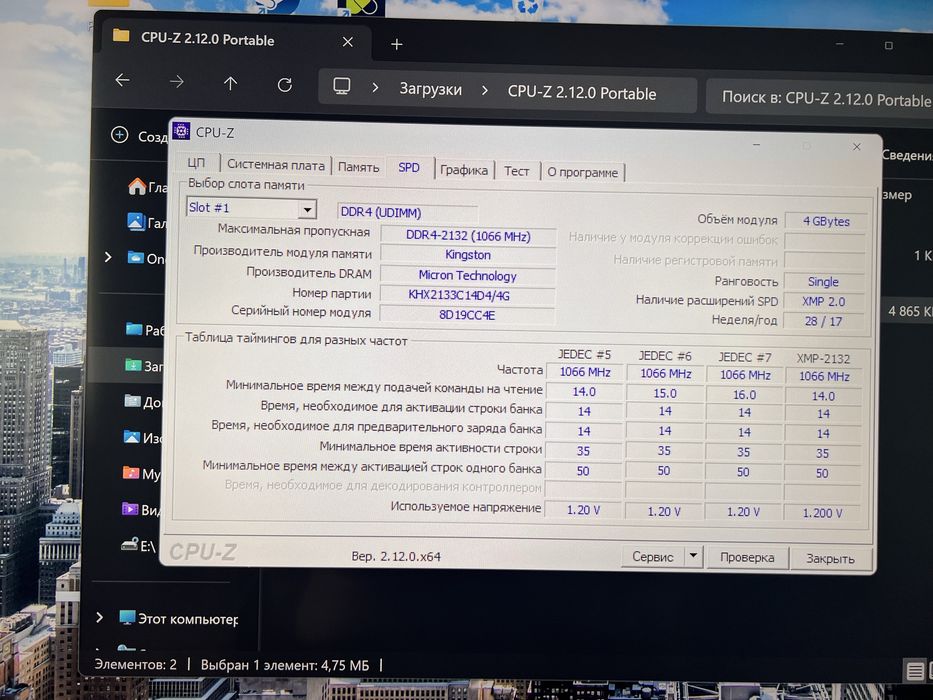Image resolution: width=933 pixels, height=700 pixels.
Task: Go up one folder level
Action: [x=230, y=83]
